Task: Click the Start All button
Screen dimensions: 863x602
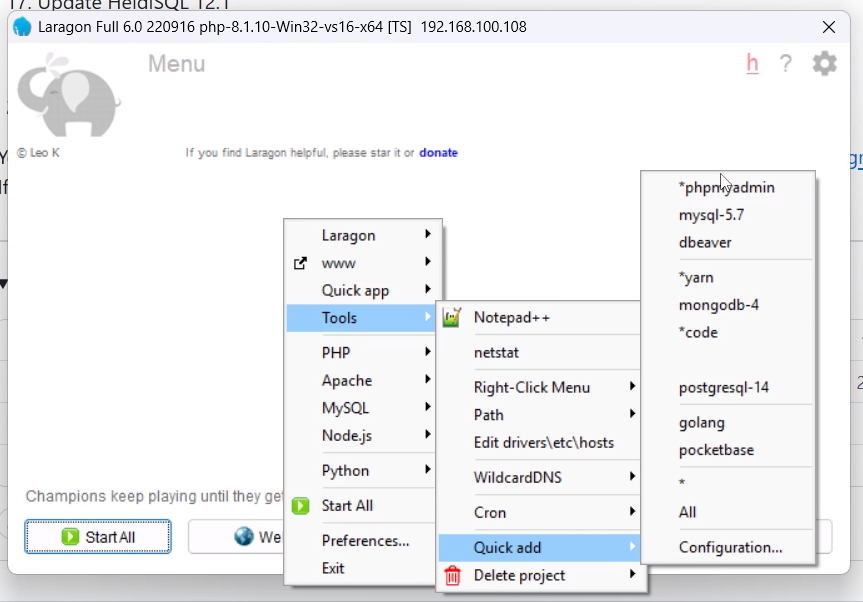Action: [x=98, y=537]
